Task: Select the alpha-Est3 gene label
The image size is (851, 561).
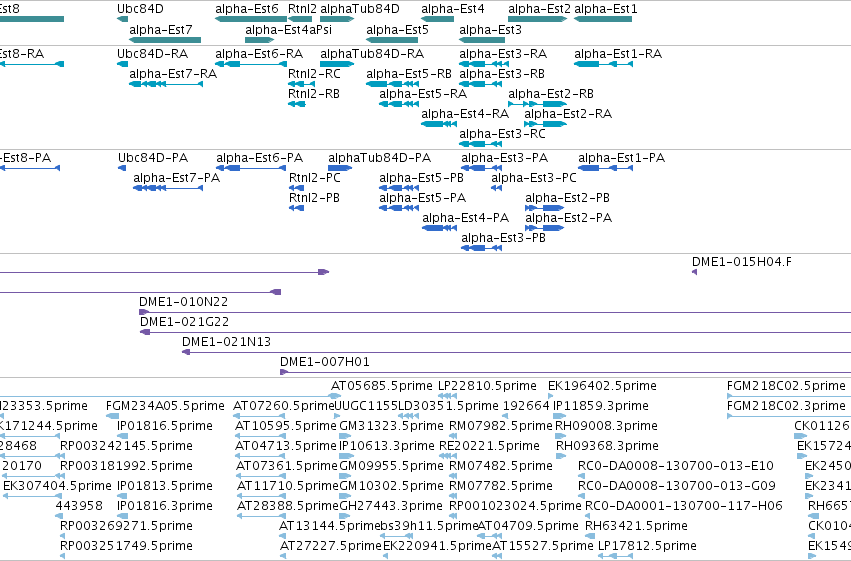Action: [490, 29]
